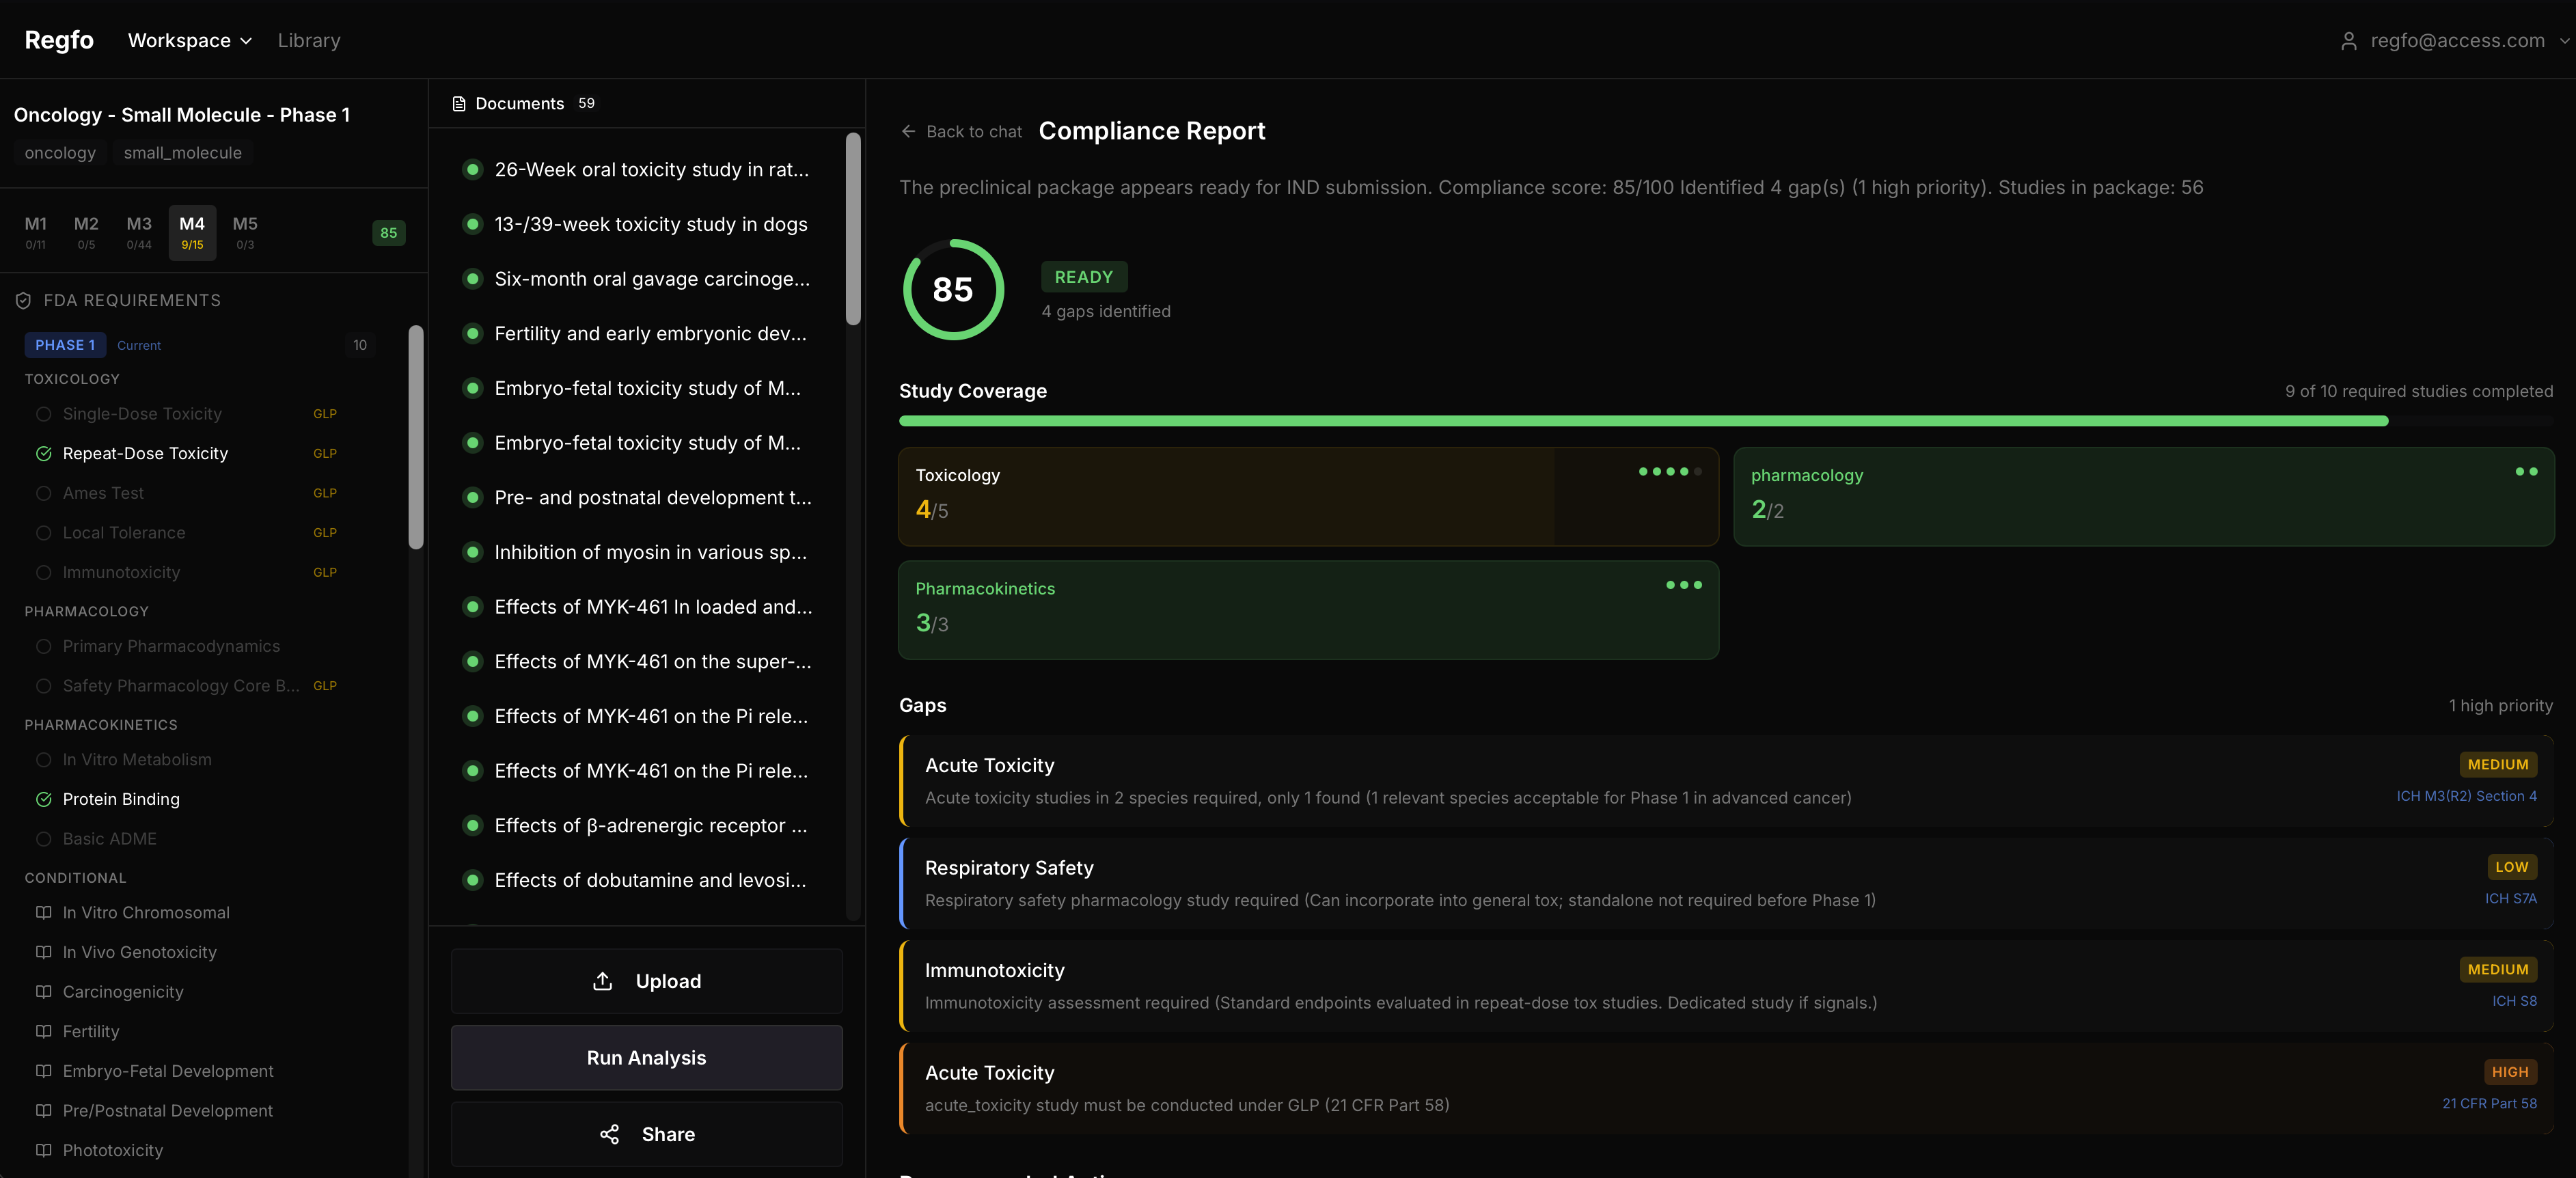Click the back arrow next to Back to chat

point(908,131)
